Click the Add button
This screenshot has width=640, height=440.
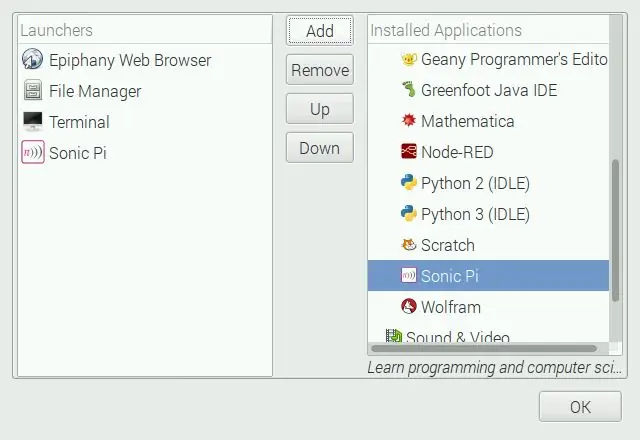coord(320,31)
